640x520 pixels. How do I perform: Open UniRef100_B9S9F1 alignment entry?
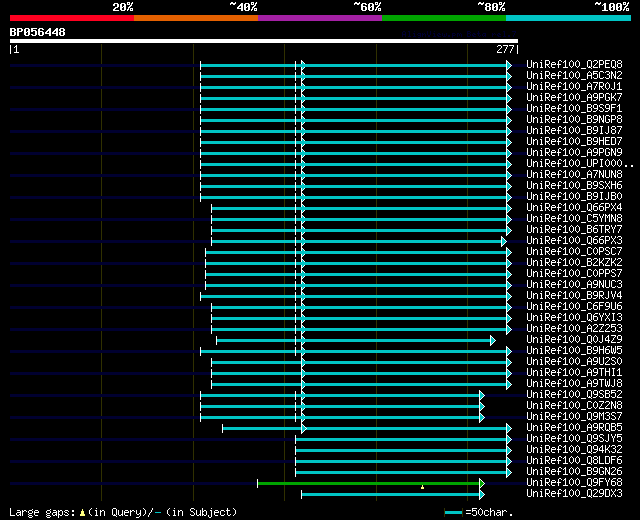[x=574, y=109]
